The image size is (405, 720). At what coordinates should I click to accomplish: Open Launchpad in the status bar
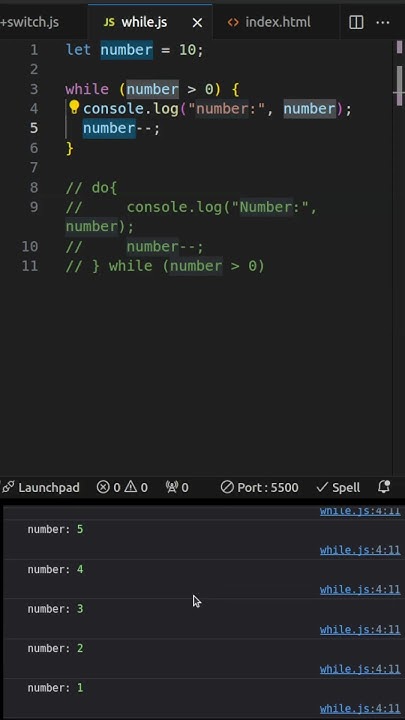[40, 487]
